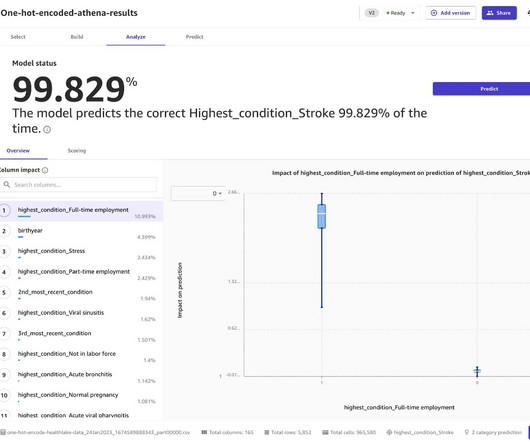The height and width of the screenshot is (442, 530).
Task: Click the plus icon in Add version
Action: point(434,13)
